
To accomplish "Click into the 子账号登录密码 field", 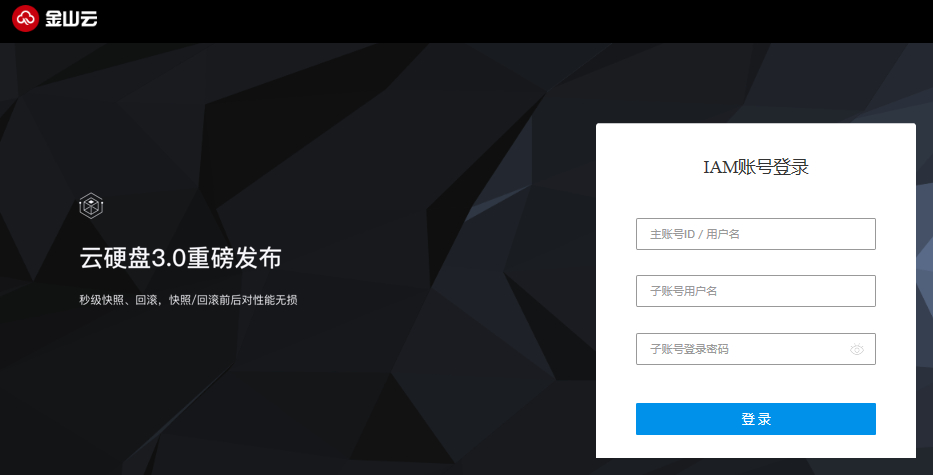I will tap(756, 349).
